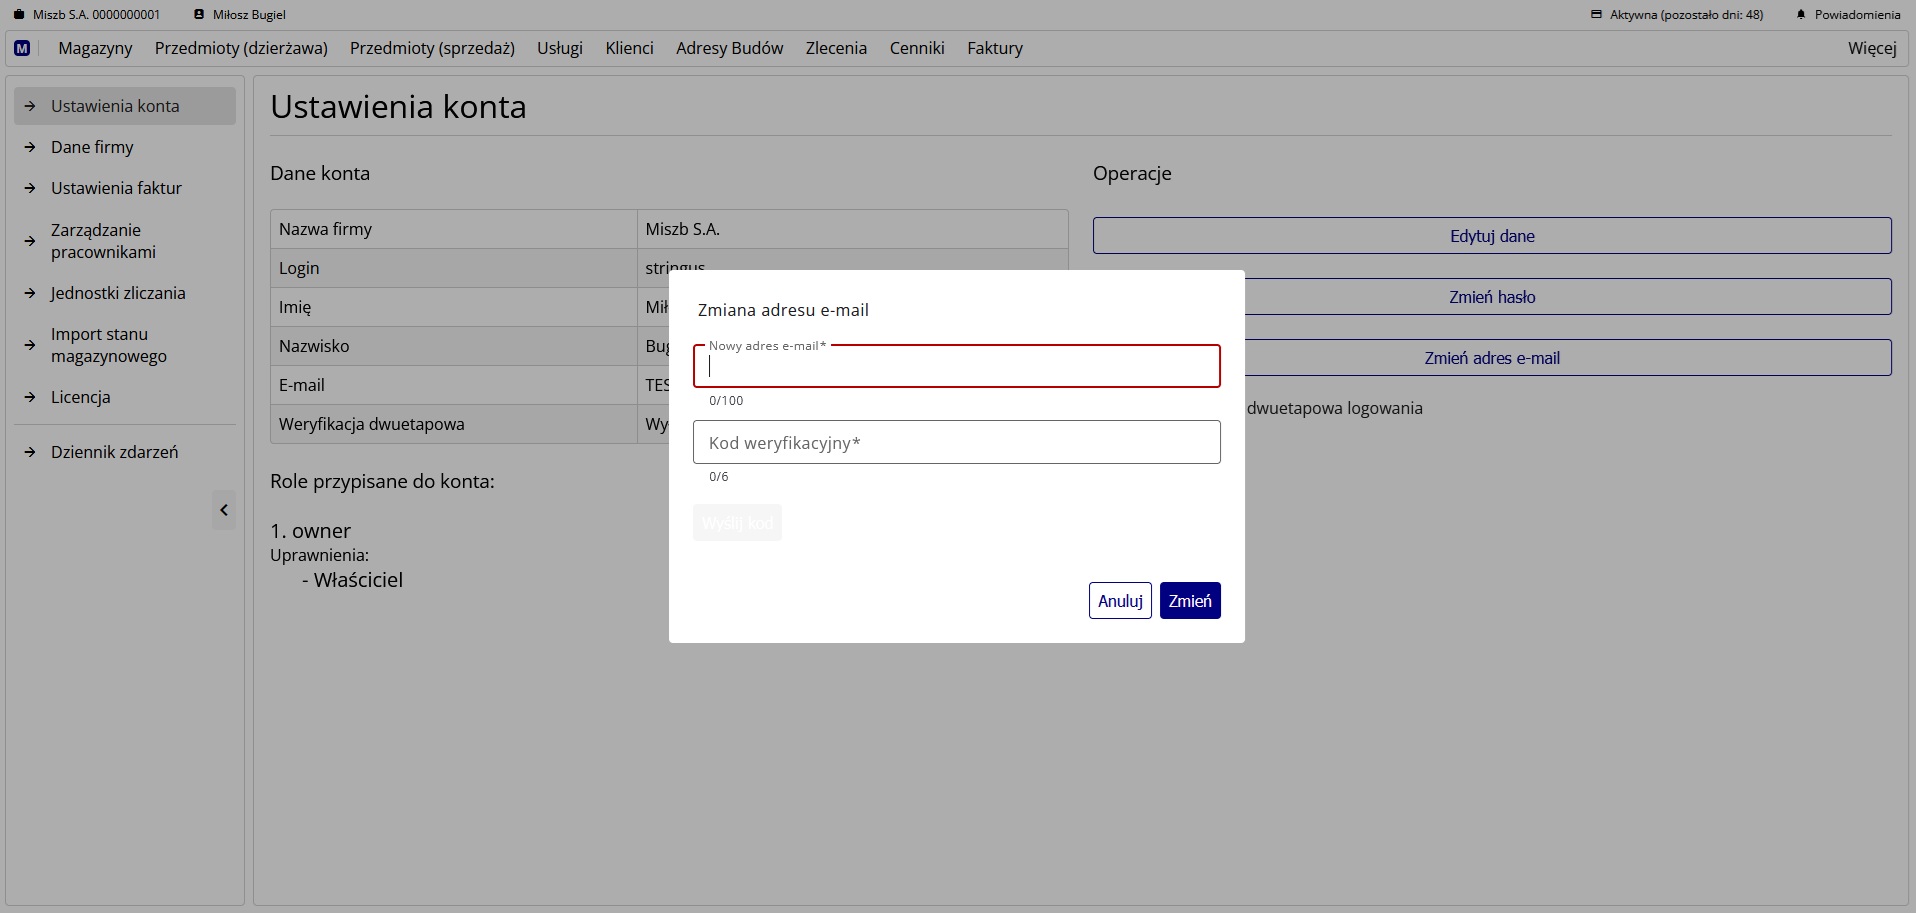Select Zarządzanie pracownikami in the sidebar
This screenshot has height=913, width=1916.
tap(103, 241)
